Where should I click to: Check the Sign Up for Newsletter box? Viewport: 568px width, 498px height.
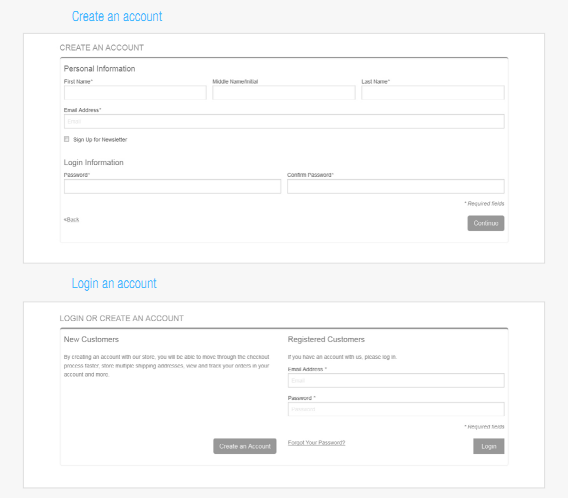pyautogui.click(x=67, y=139)
